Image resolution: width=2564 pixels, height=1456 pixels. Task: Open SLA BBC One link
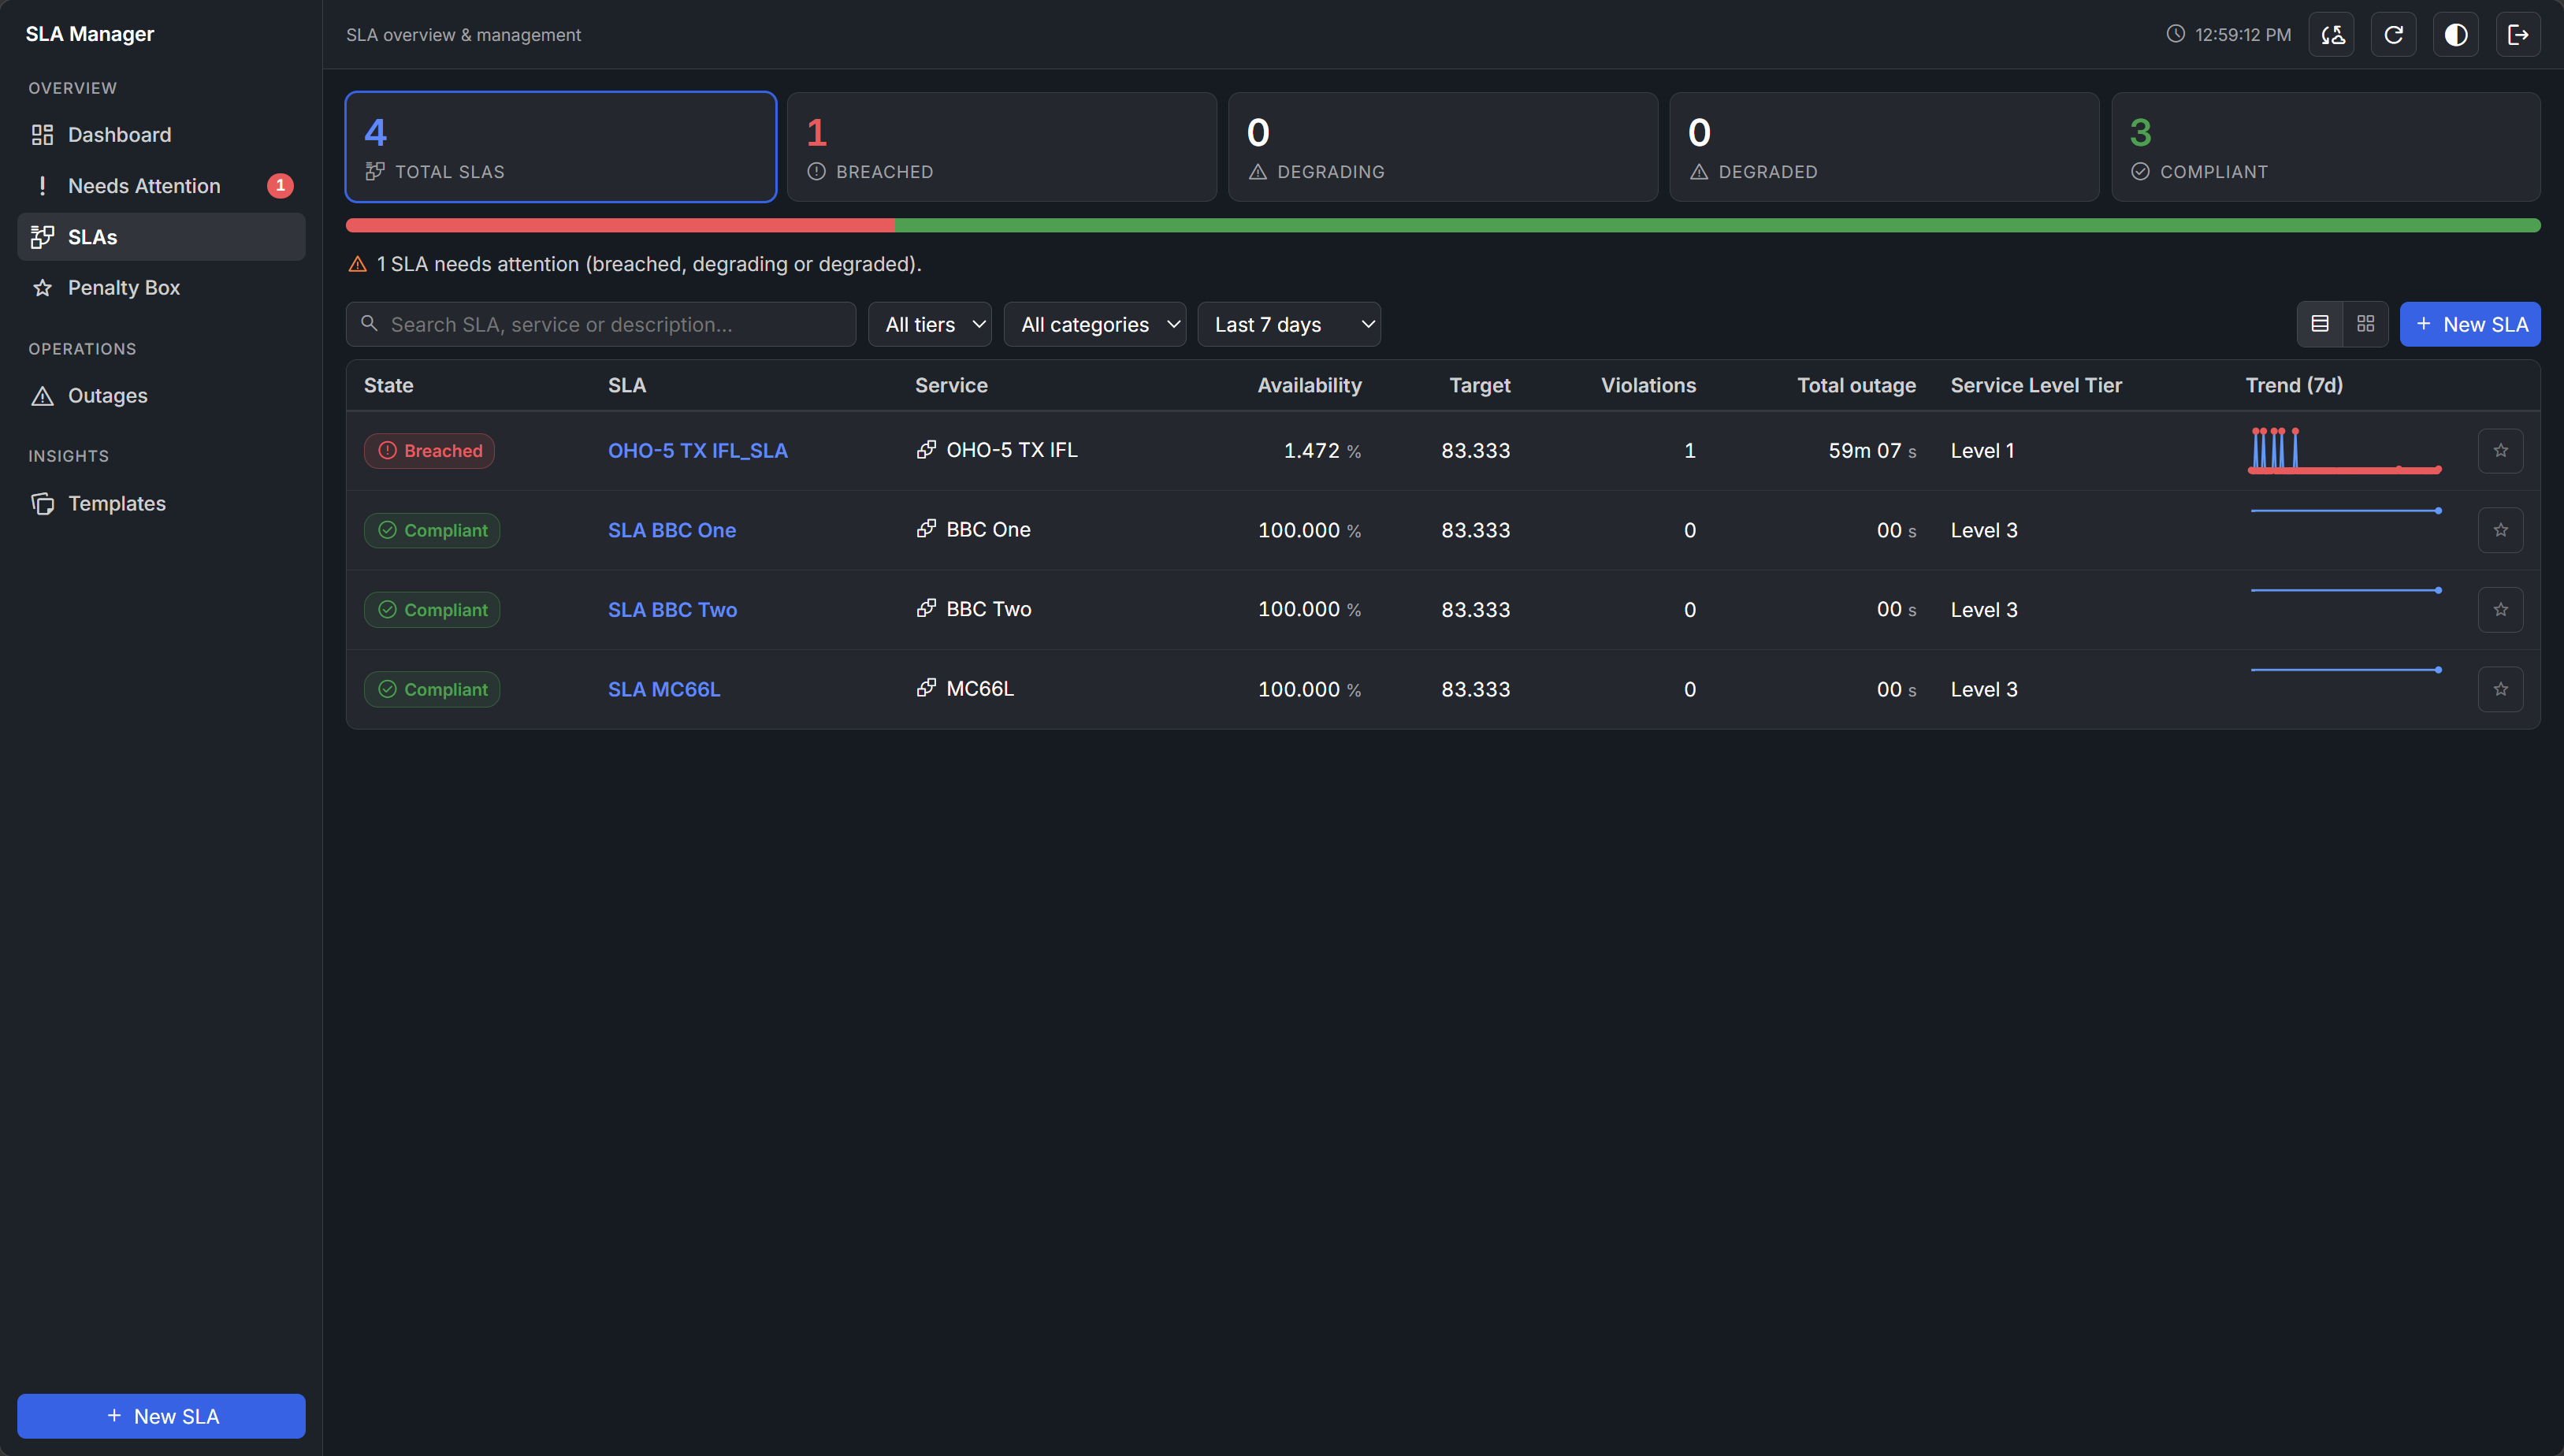pos(671,530)
